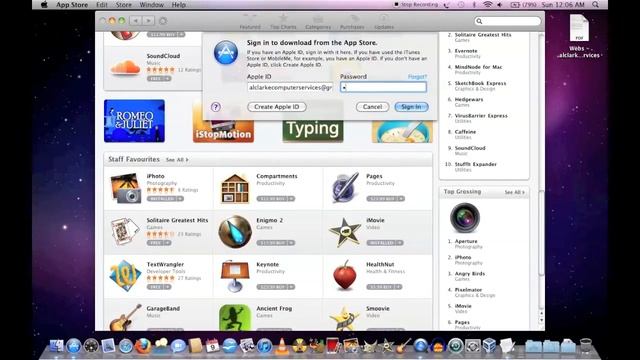Open the Solitaire Greatest Hits cards icon
Viewport: 640px width, 360px height.
[125, 231]
